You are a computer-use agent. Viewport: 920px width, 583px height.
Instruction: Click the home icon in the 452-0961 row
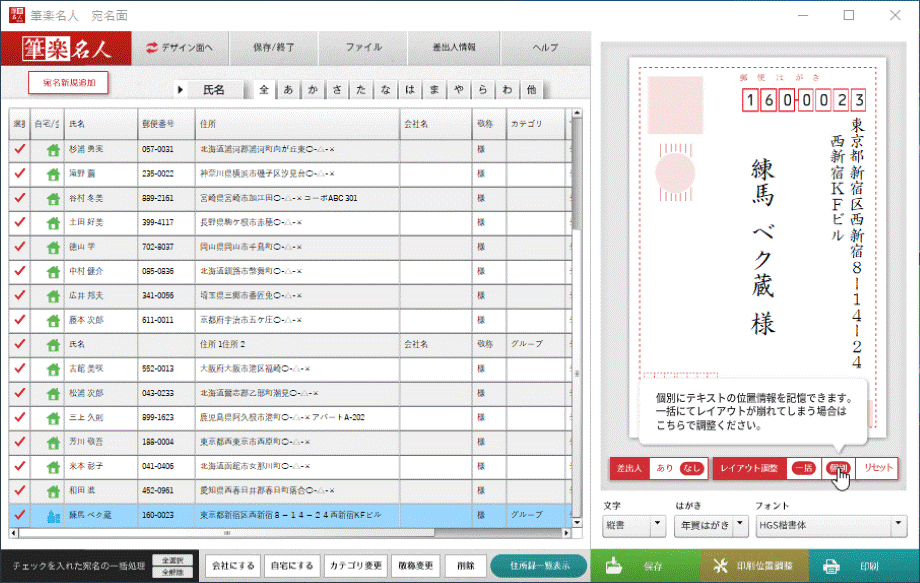53,492
